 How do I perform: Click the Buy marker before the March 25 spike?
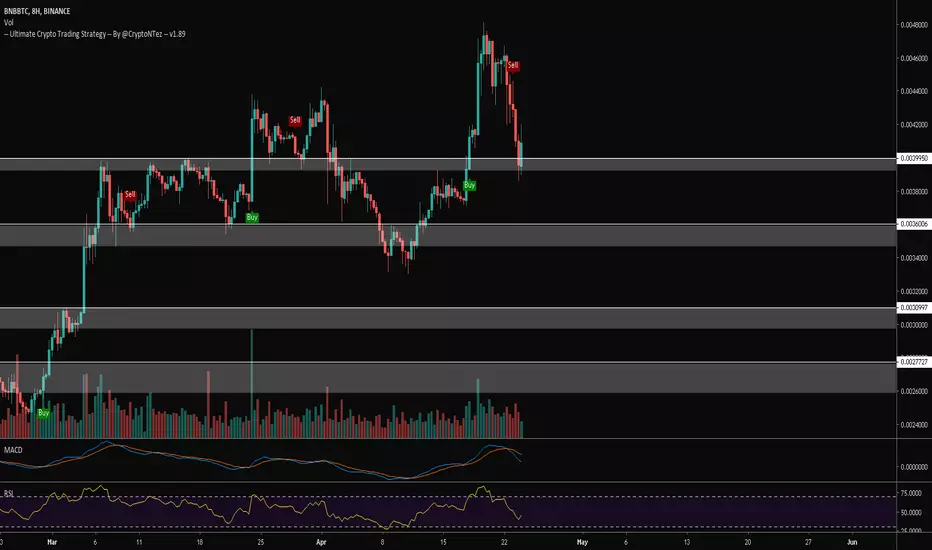(252, 218)
